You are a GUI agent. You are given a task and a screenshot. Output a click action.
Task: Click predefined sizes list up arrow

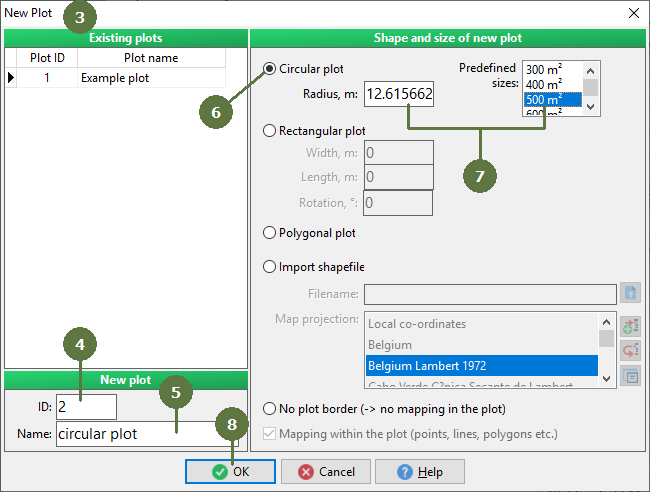591,71
